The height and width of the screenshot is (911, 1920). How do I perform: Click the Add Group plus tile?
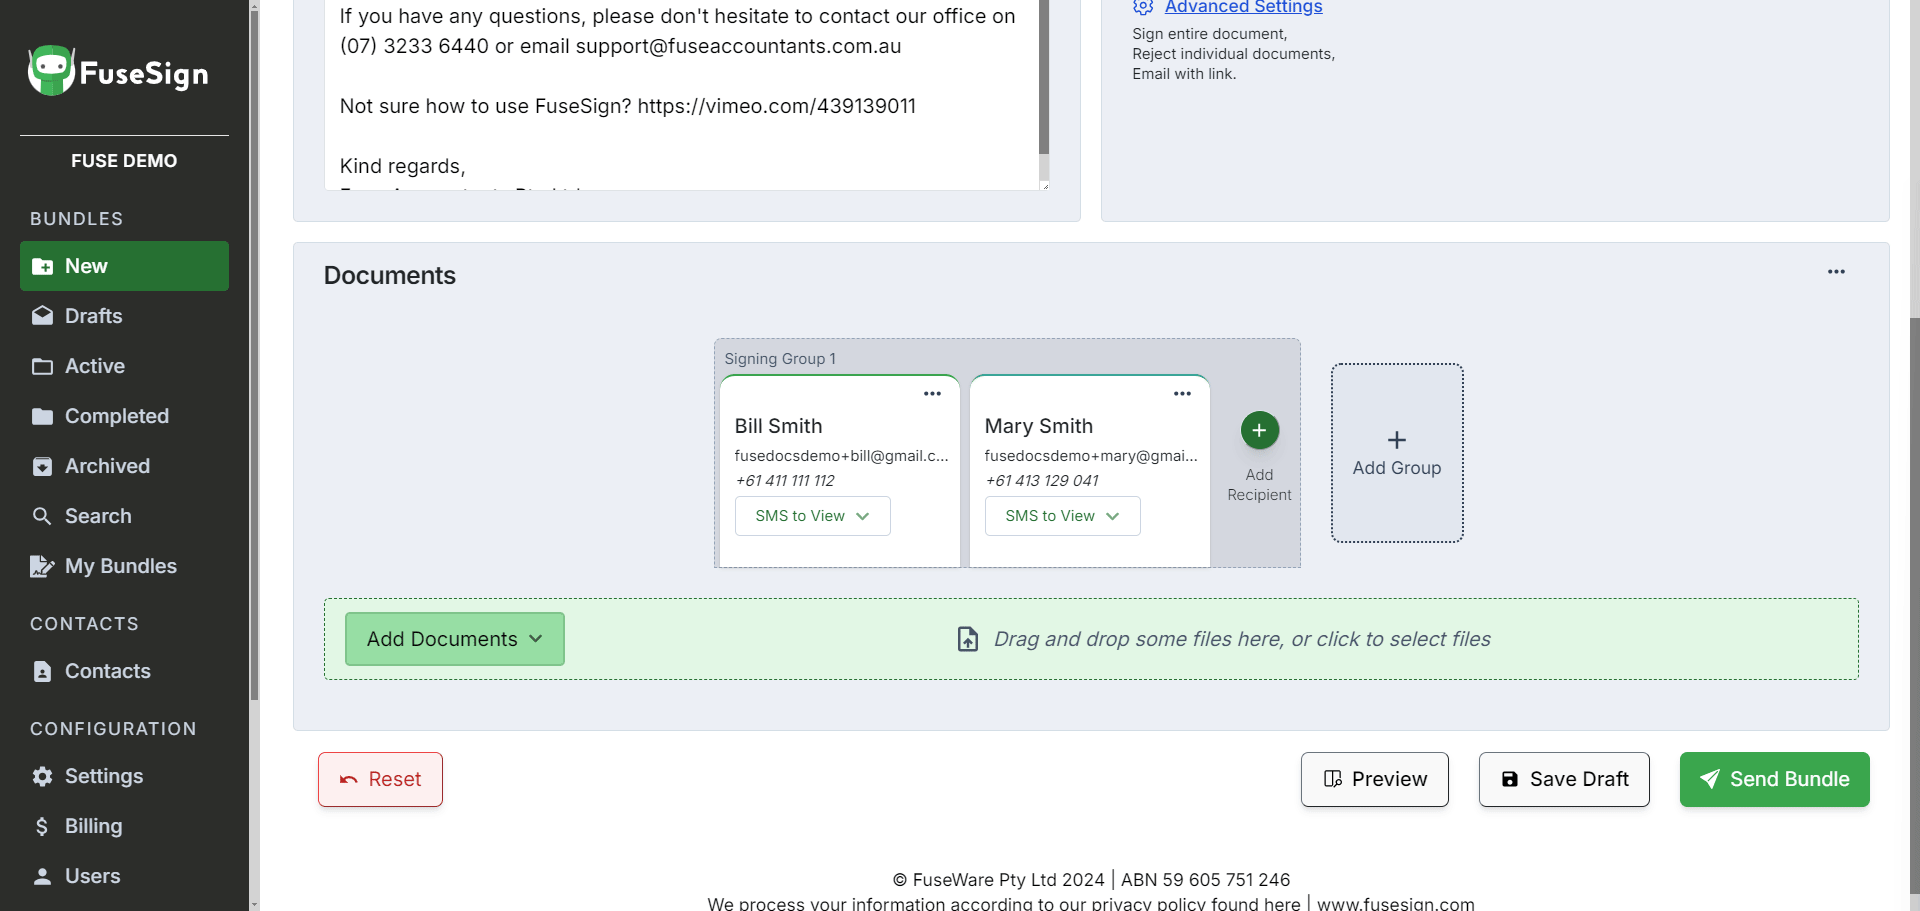1396,453
